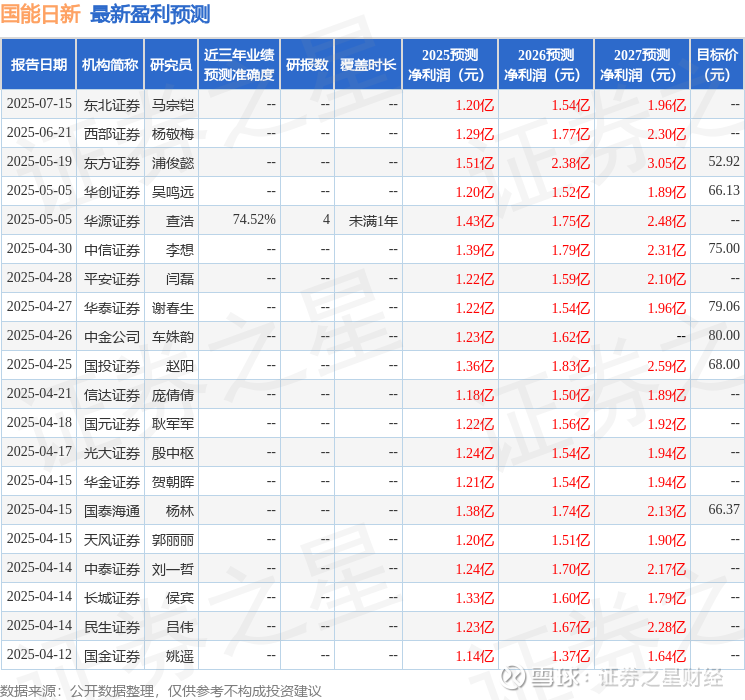The image size is (745, 700).
Task: Click the 2026预测净利润 column header
Action: 546,65
